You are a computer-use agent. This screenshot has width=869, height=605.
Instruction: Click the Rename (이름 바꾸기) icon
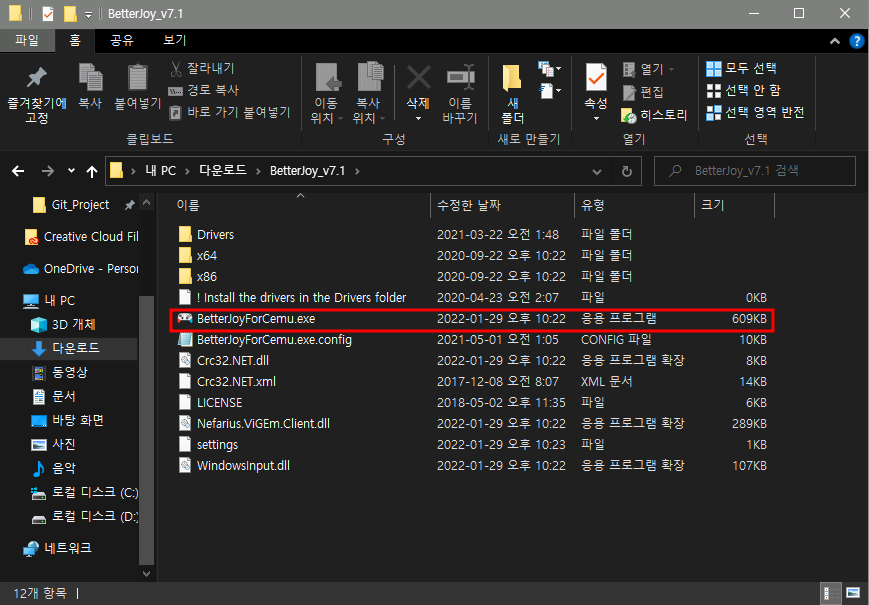(x=460, y=78)
